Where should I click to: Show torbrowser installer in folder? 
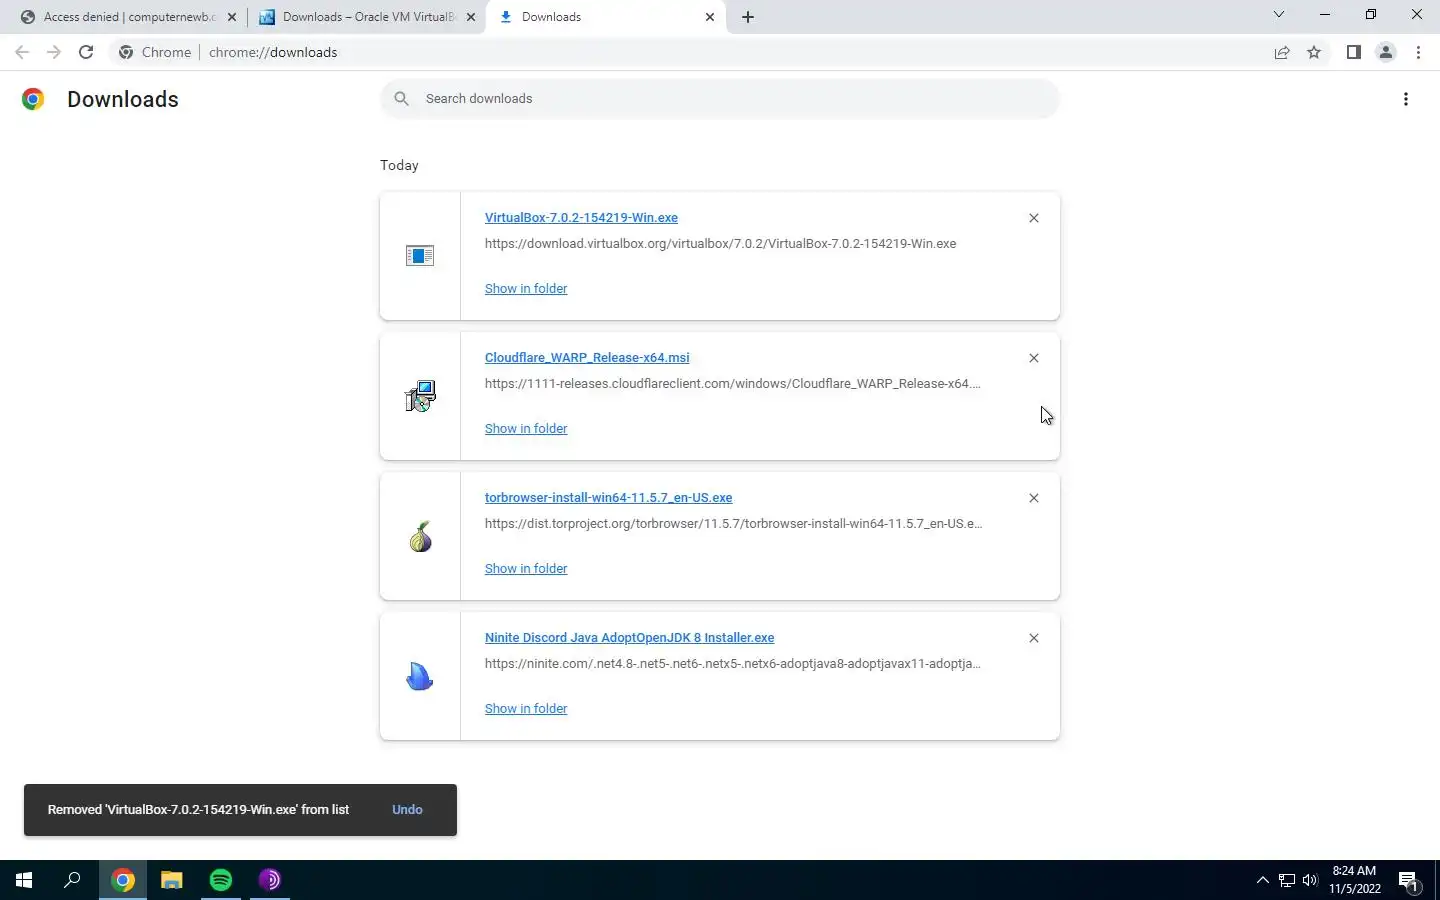point(526,569)
